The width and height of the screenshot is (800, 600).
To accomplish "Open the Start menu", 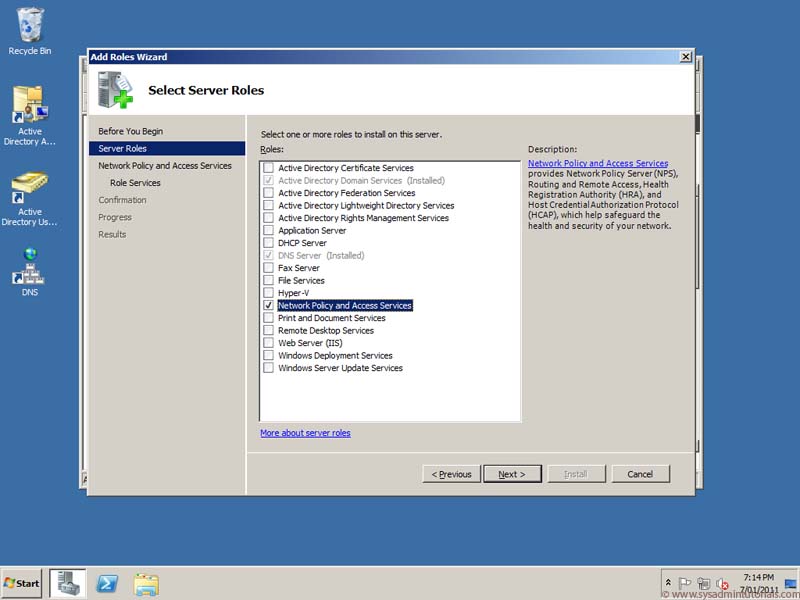I will point(21,583).
